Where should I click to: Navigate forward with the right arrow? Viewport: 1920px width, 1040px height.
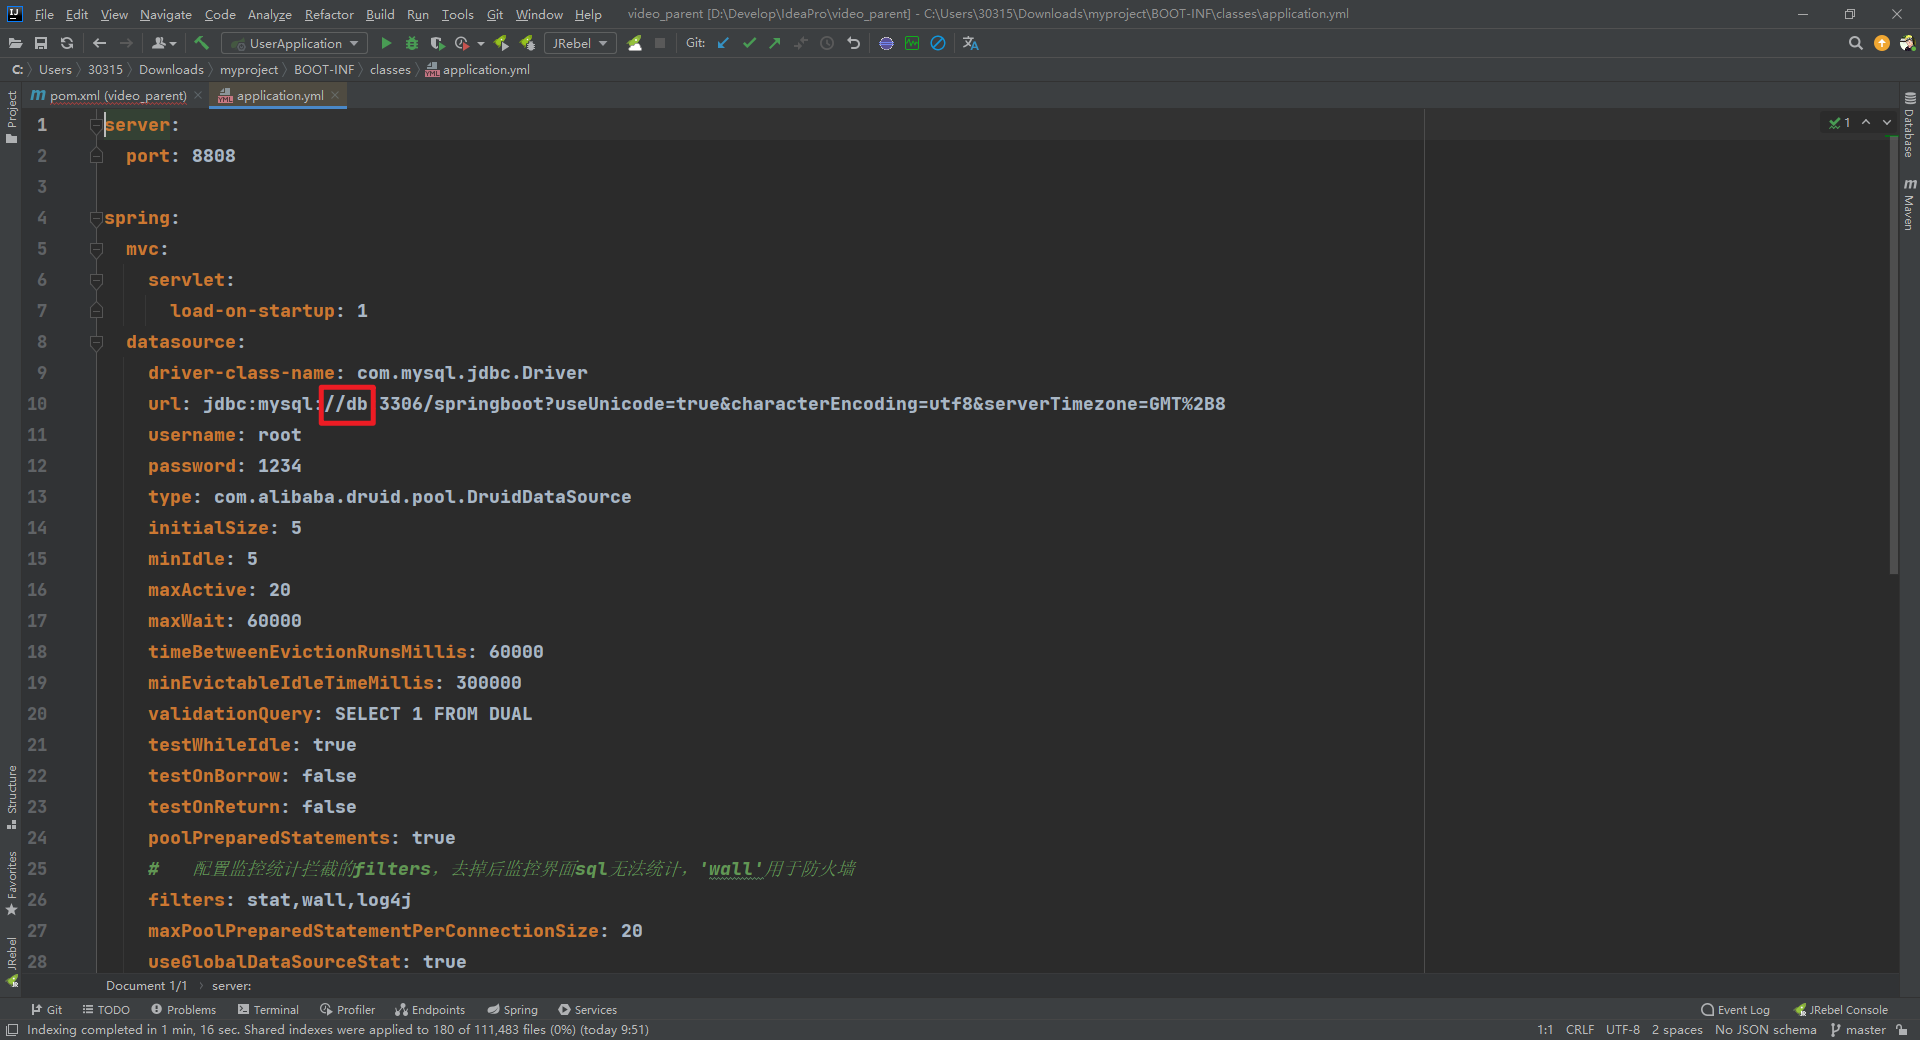click(x=126, y=43)
